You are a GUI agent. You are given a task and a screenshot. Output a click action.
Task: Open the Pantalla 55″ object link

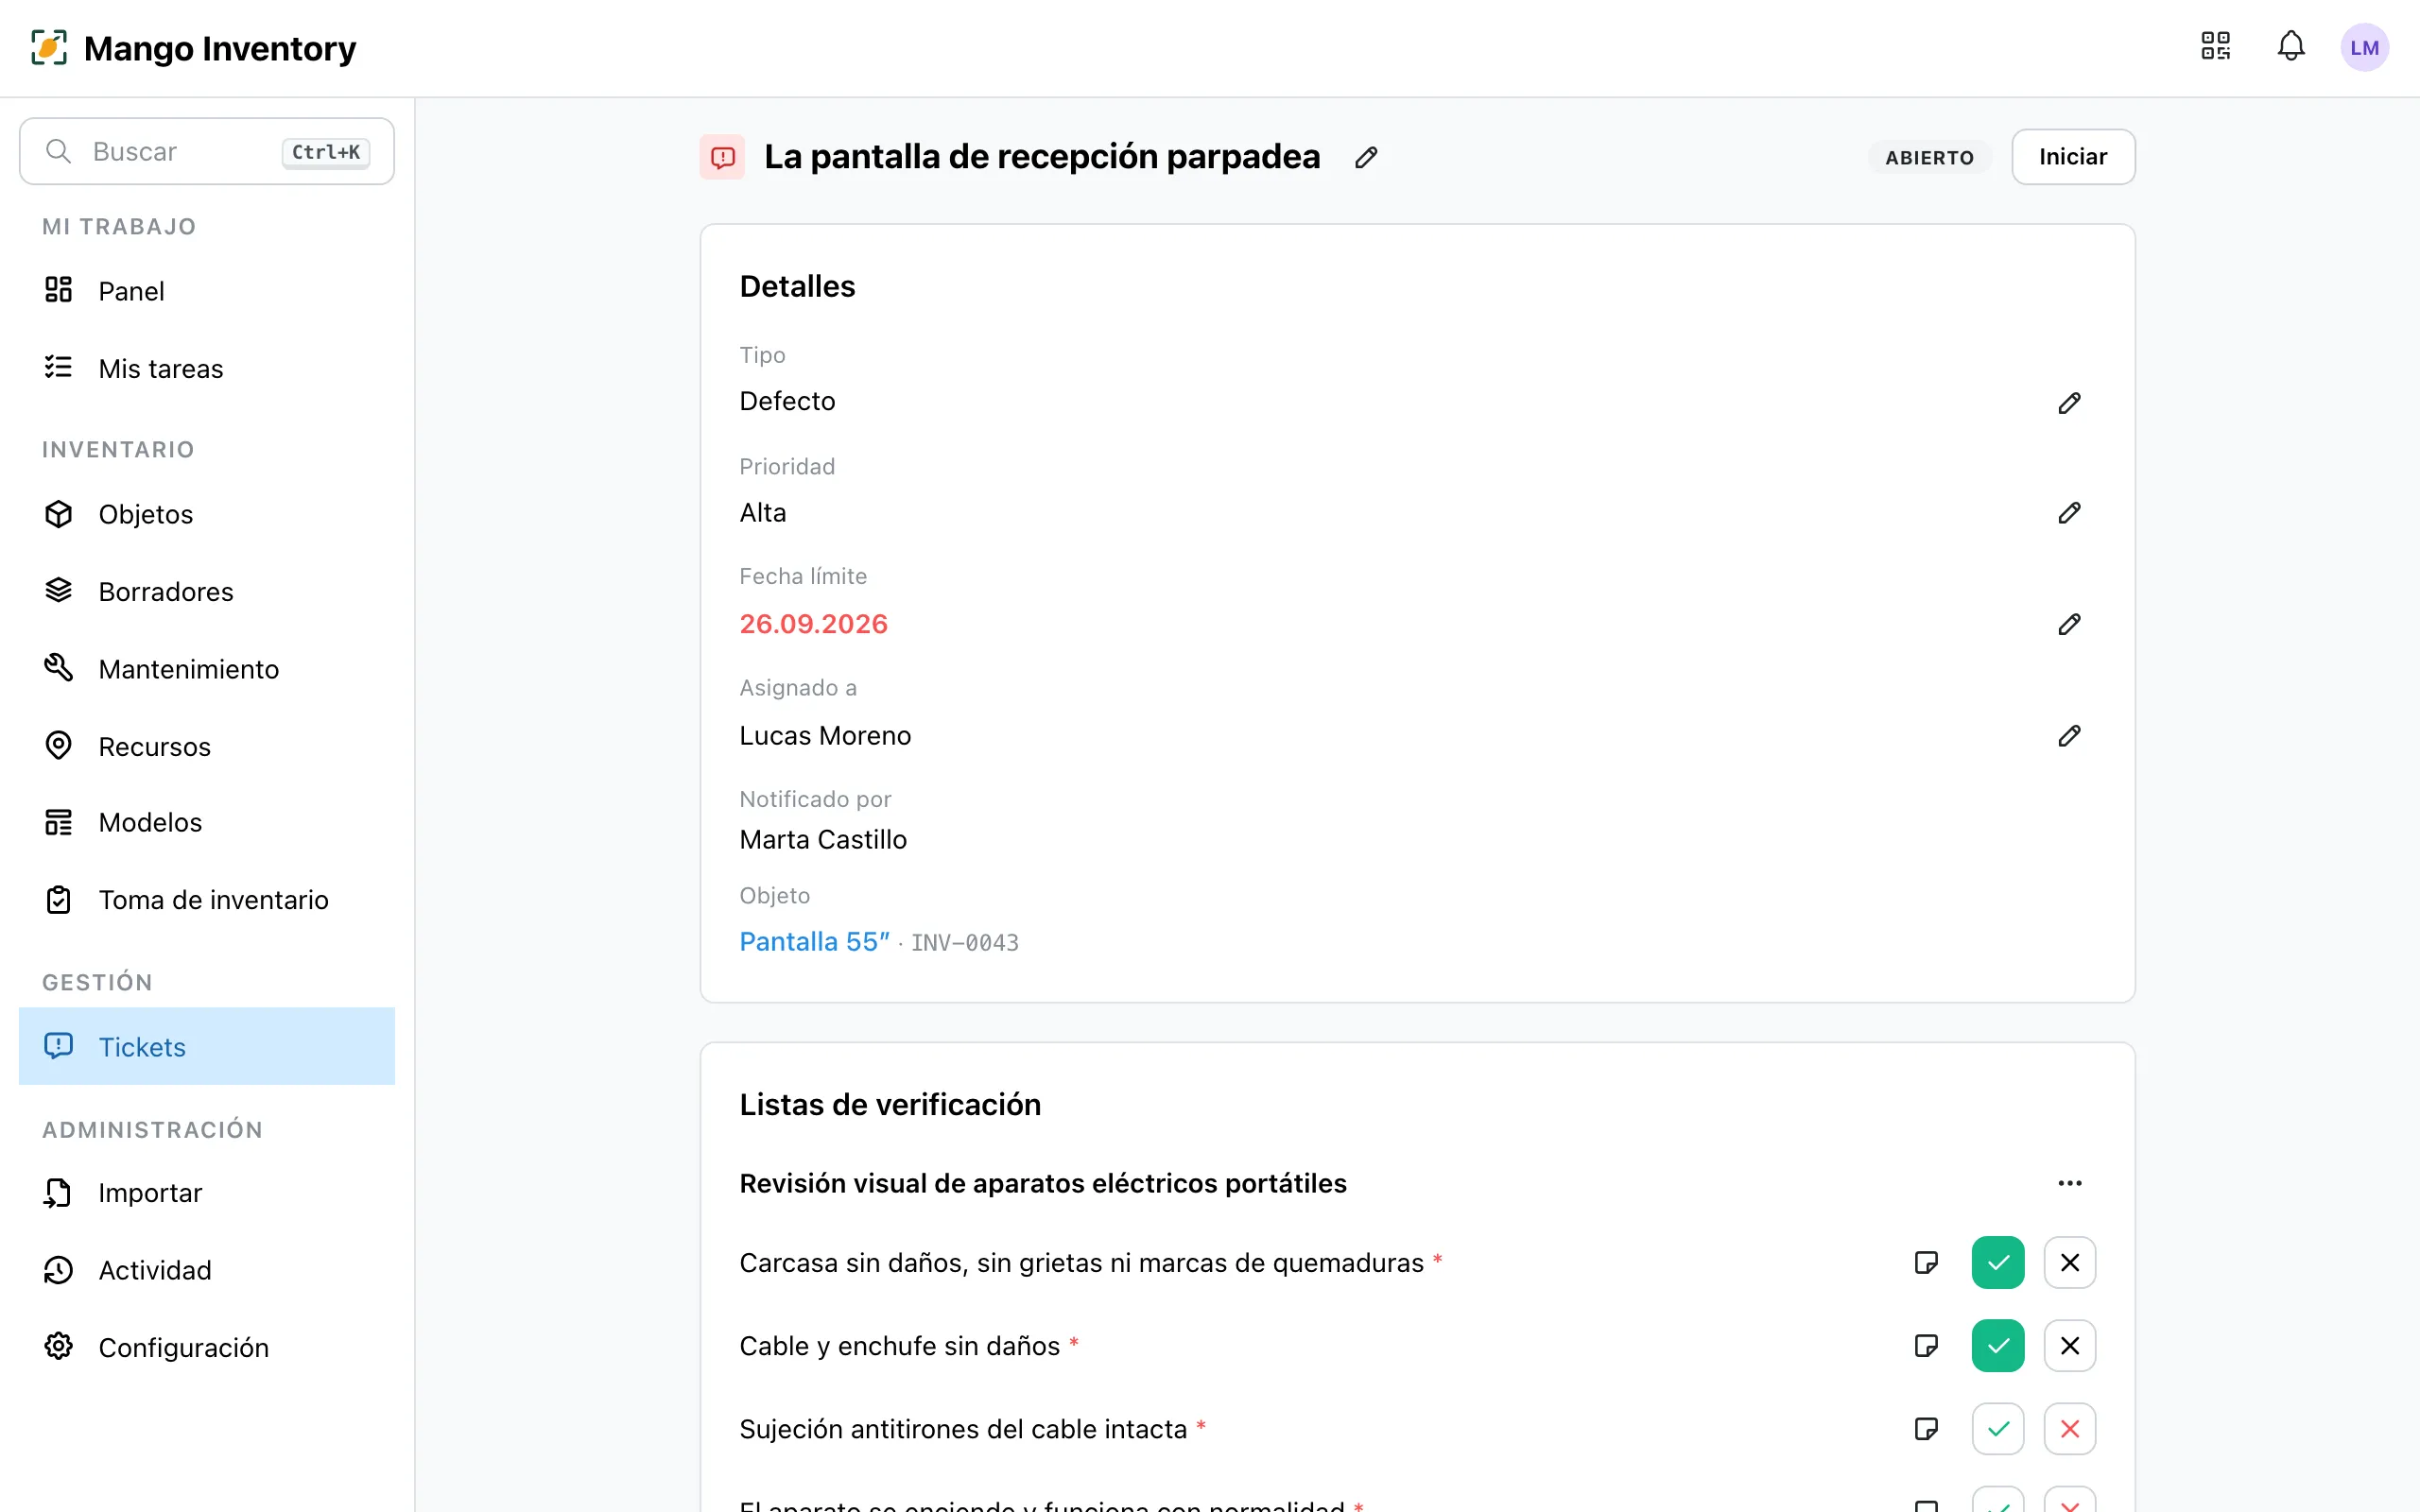click(x=814, y=941)
